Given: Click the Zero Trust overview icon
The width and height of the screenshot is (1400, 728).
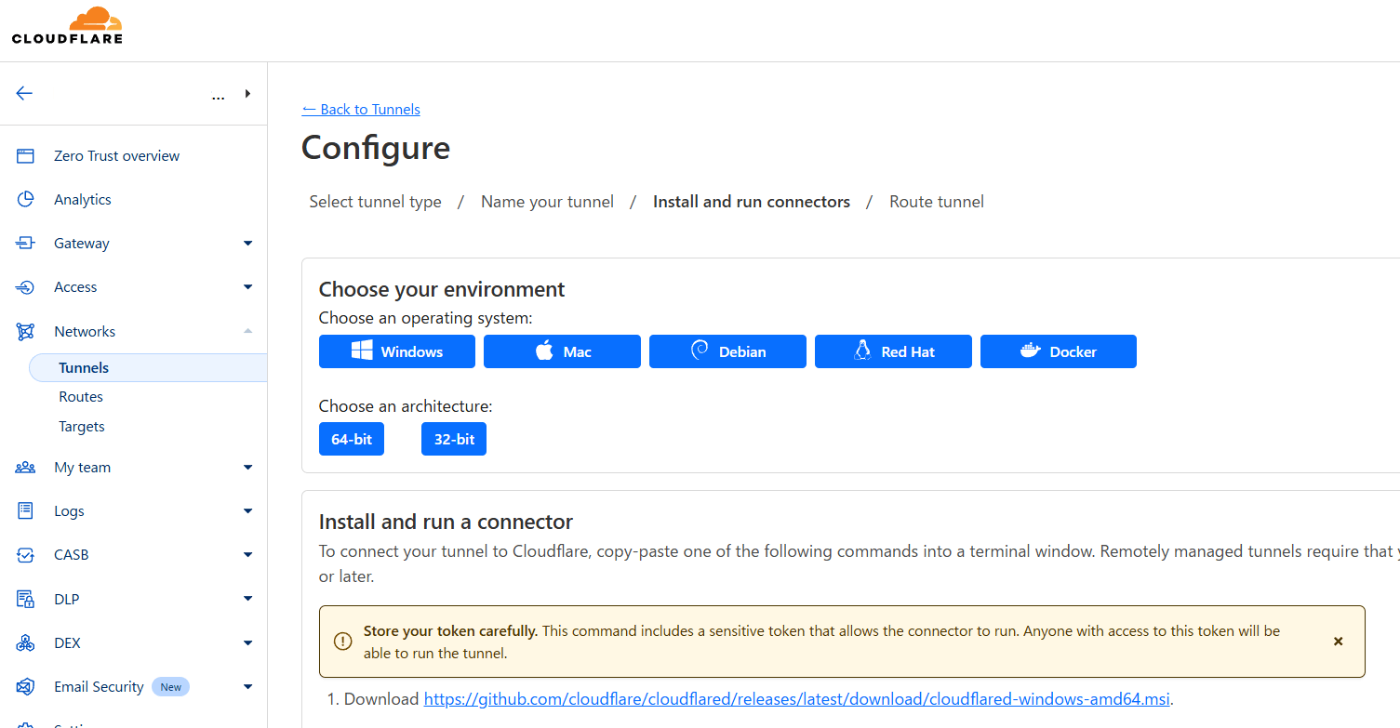Looking at the screenshot, I should (26, 156).
